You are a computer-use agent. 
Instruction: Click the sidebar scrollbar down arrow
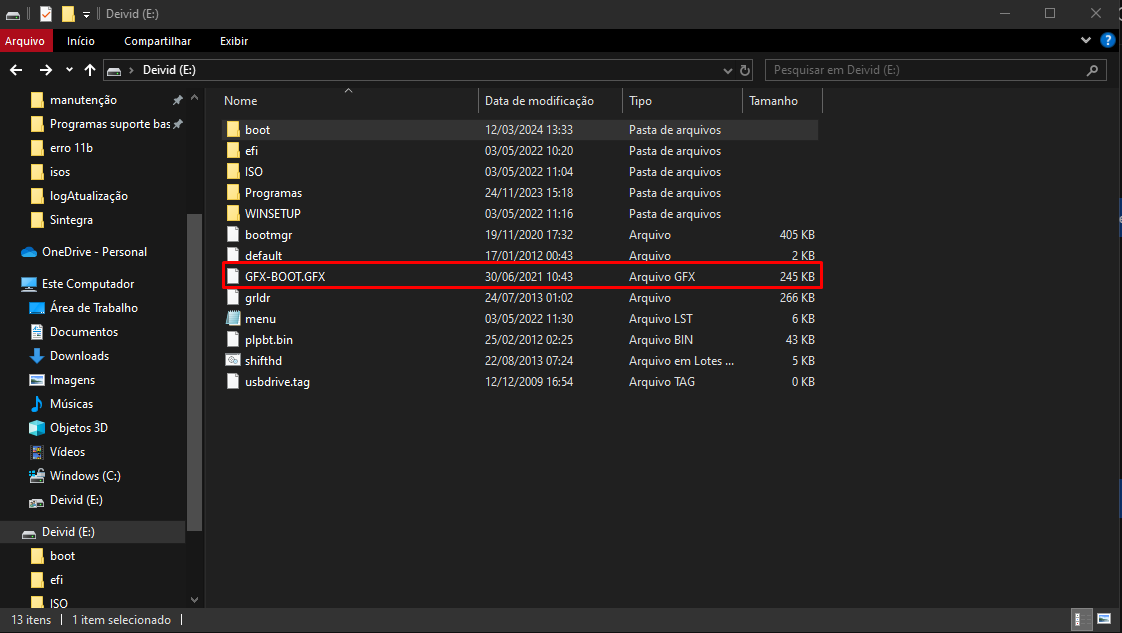[195, 600]
